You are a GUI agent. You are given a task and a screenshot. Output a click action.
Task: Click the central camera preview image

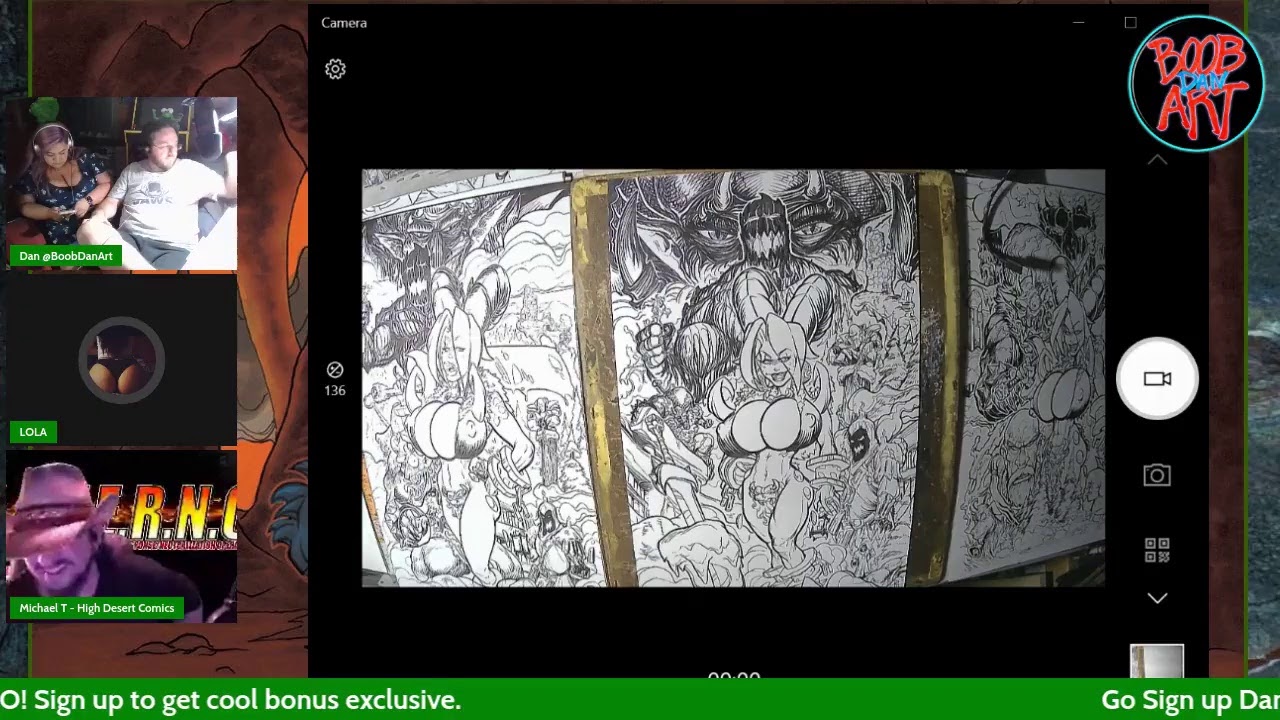pyautogui.click(x=733, y=378)
